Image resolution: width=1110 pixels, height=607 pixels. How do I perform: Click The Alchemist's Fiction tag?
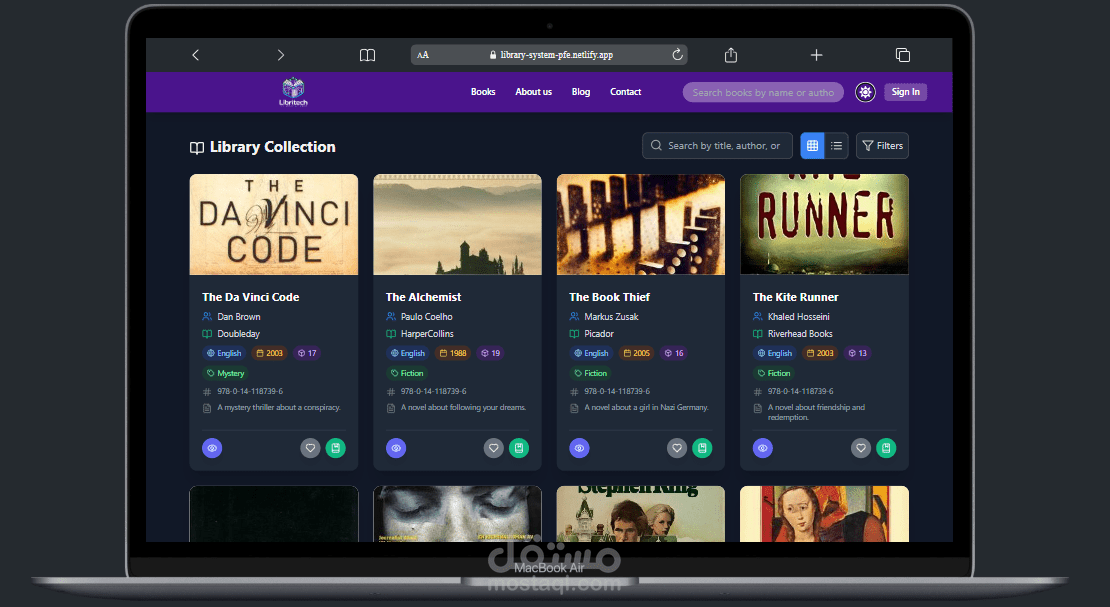407,373
